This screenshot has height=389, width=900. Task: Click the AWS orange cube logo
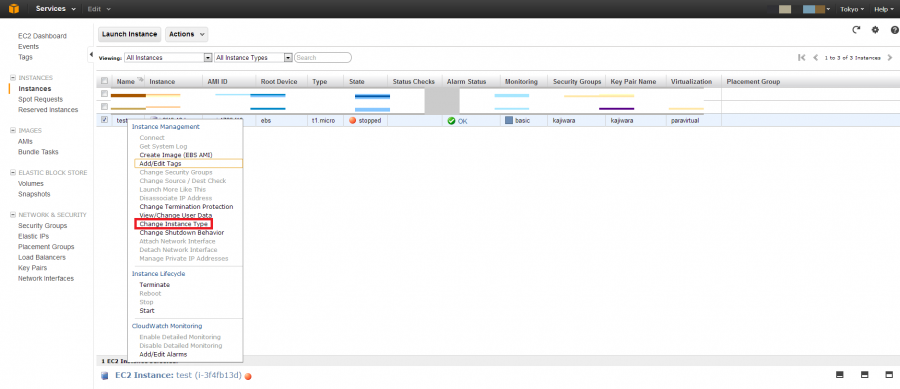click(14, 9)
